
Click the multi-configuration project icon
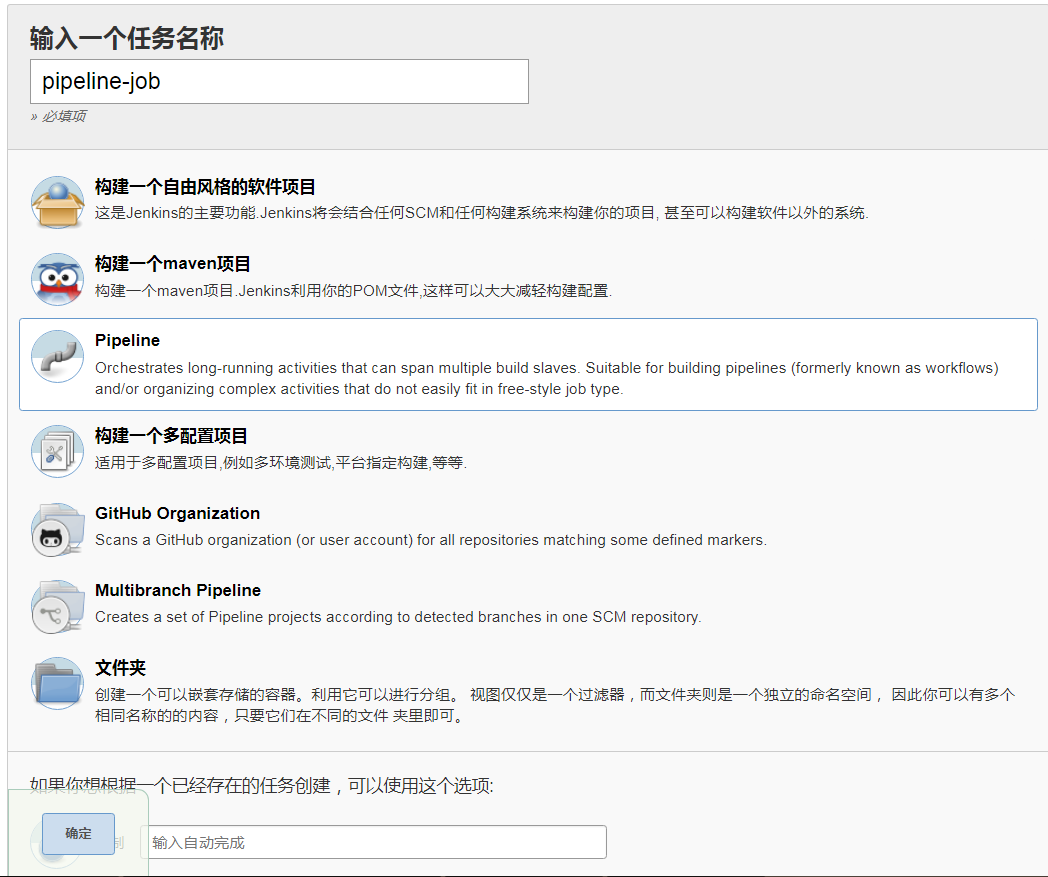click(57, 451)
